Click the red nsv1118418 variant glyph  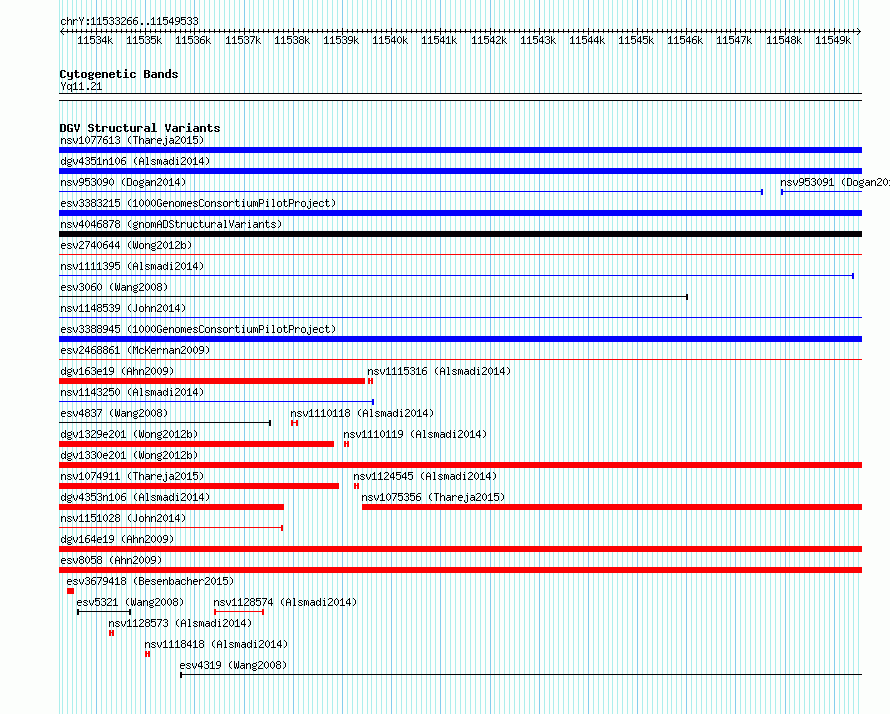(x=148, y=654)
